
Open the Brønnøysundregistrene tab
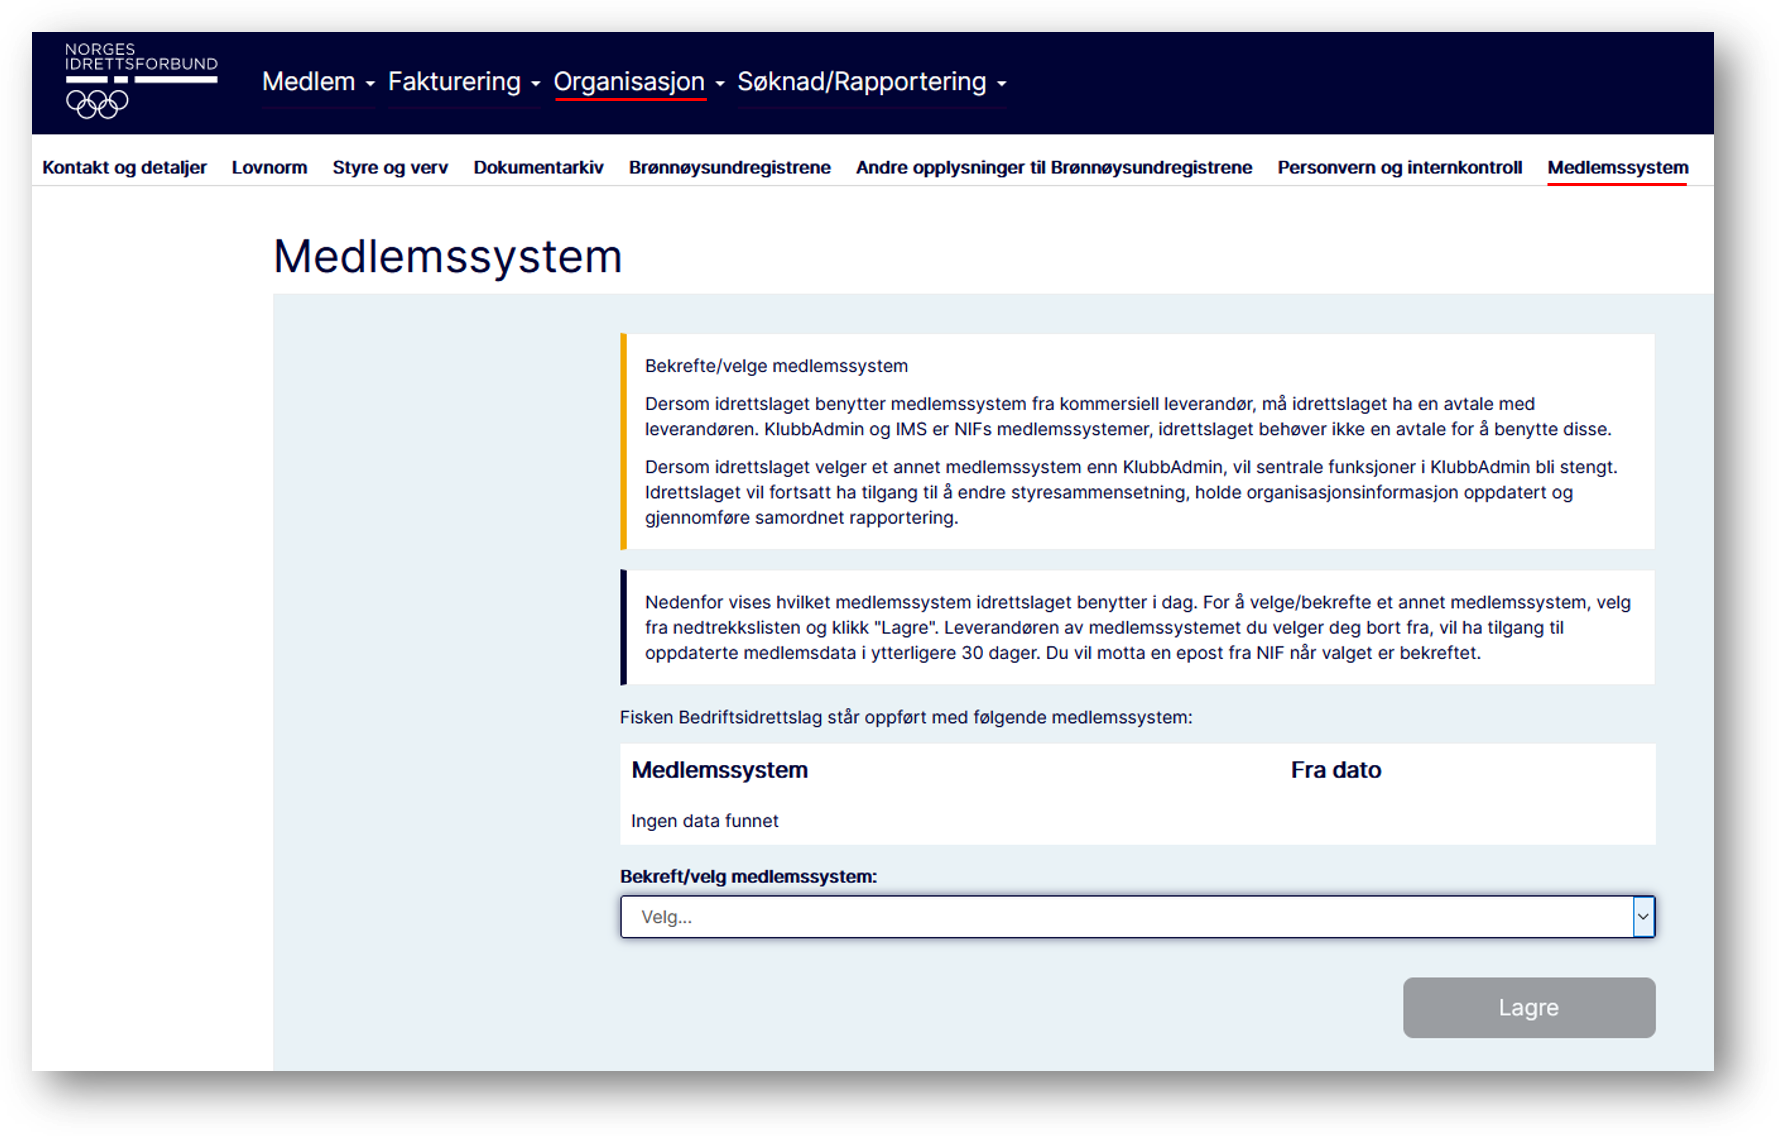tap(729, 167)
